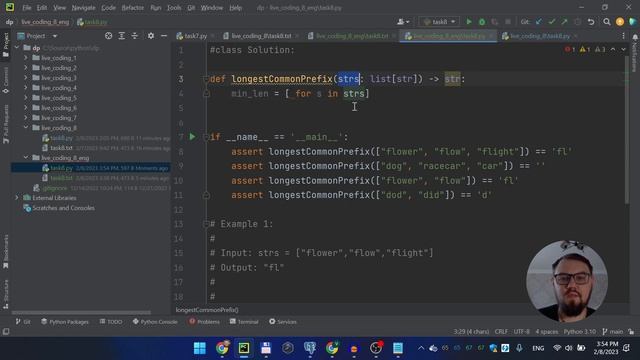640x360 pixels.
Task: Open the task8 run configuration dropdown
Action: (x=439, y=22)
